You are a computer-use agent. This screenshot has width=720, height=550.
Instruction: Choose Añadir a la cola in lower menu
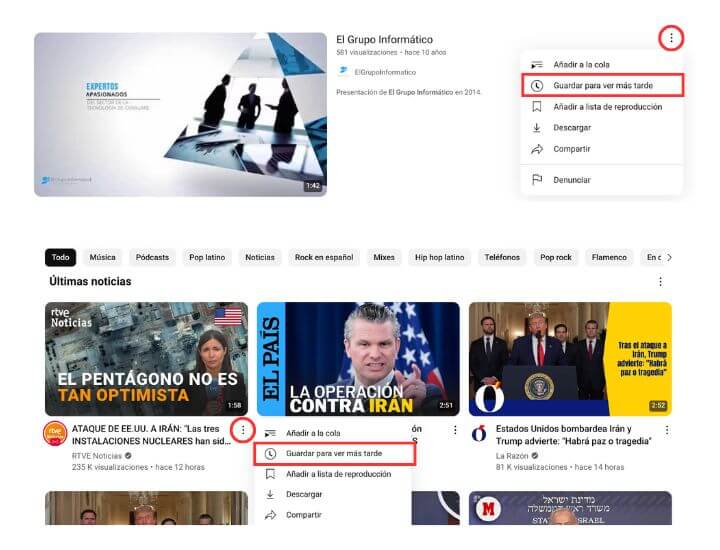click(333, 433)
